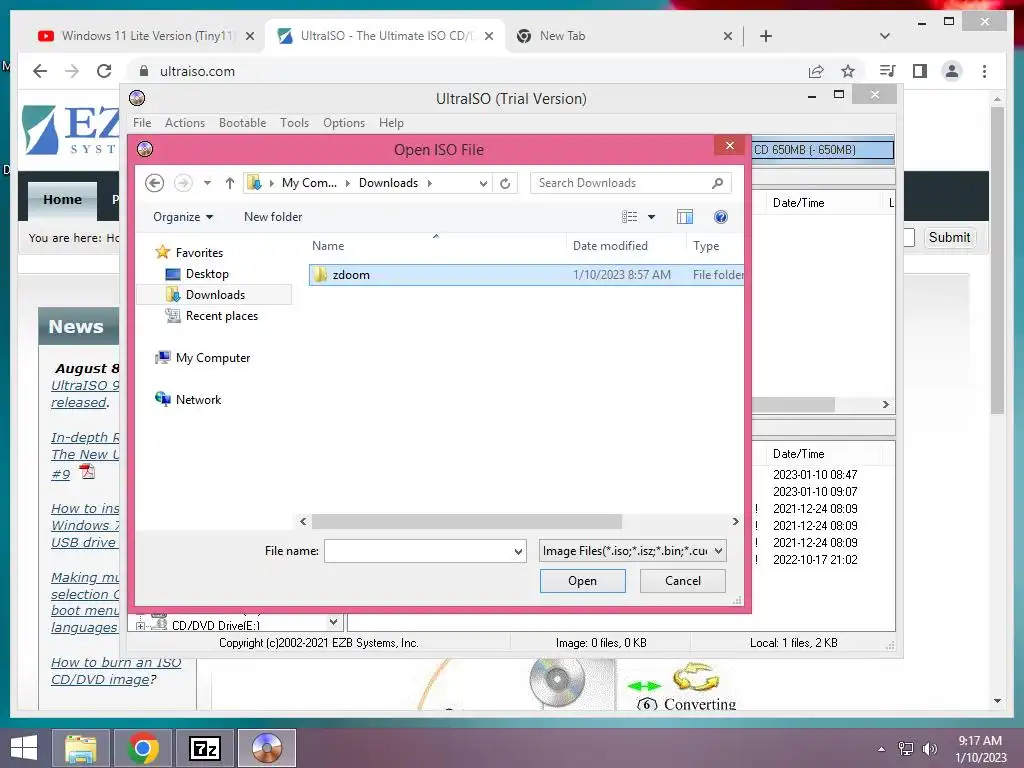The width and height of the screenshot is (1024, 768).
Task: Open How to burn an ISO link
Action: (x=116, y=671)
